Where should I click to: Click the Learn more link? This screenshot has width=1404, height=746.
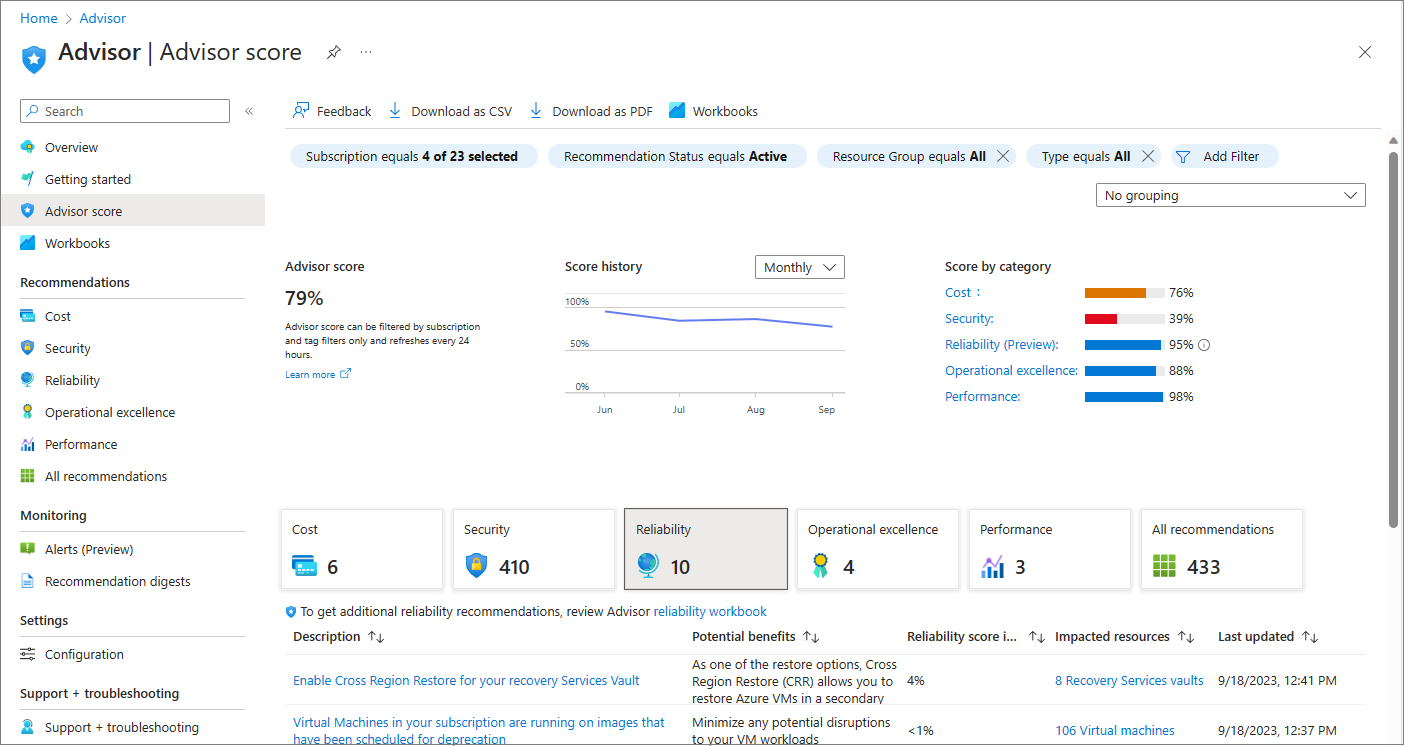[x=310, y=374]
